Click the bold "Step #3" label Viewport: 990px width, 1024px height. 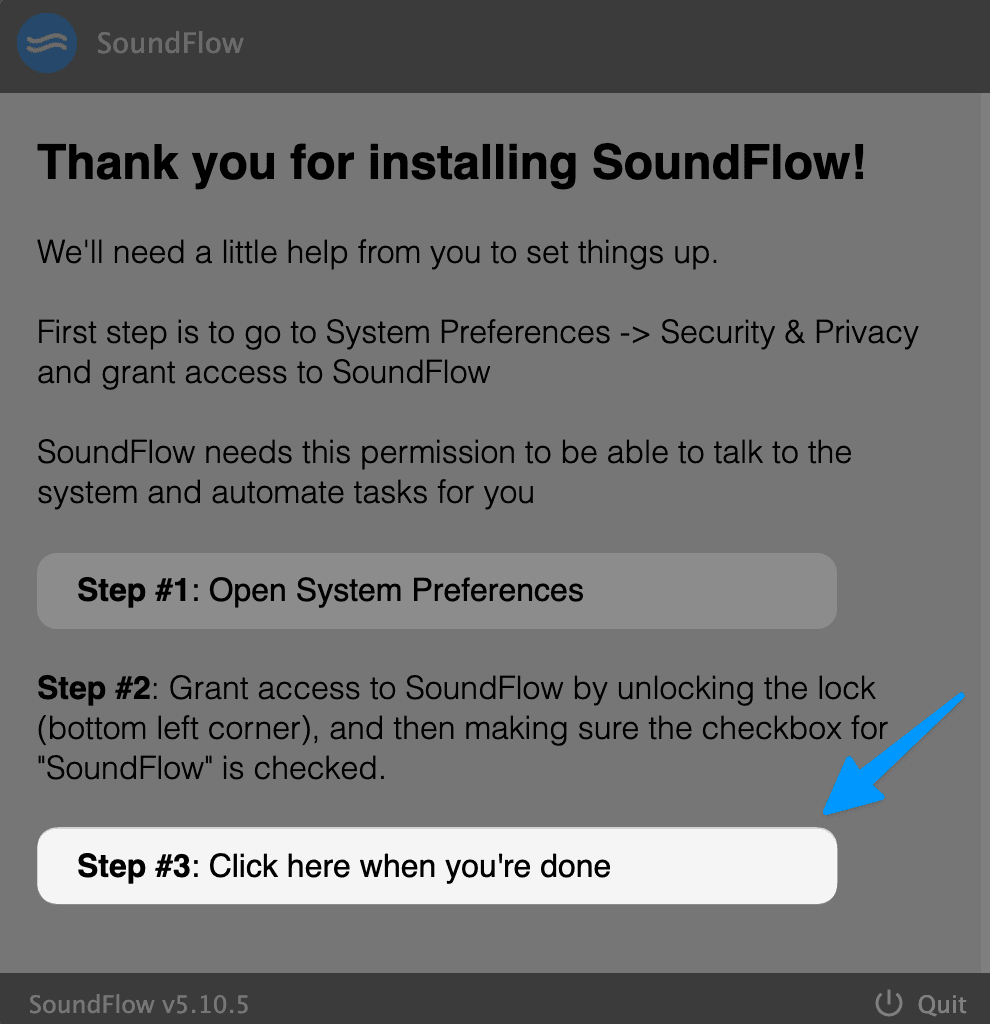point(133,866)
